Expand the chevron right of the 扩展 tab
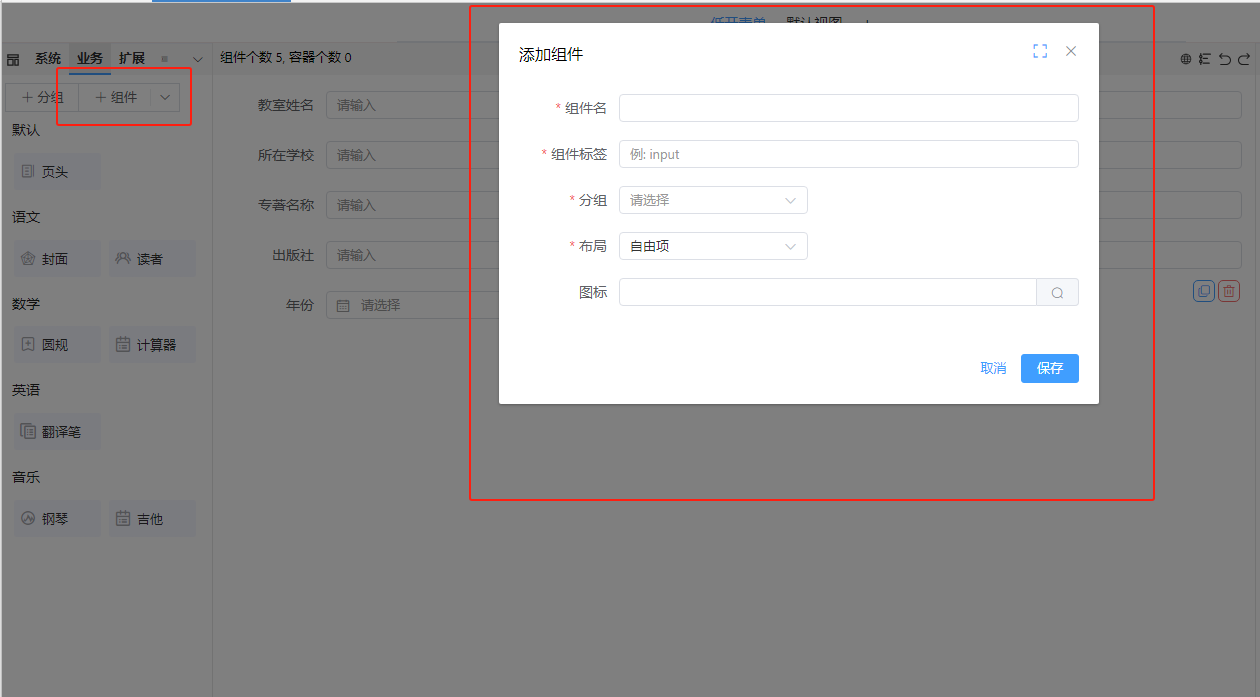Image resolution: width=1260 pixels, height=697 pixels. [198, 59]
